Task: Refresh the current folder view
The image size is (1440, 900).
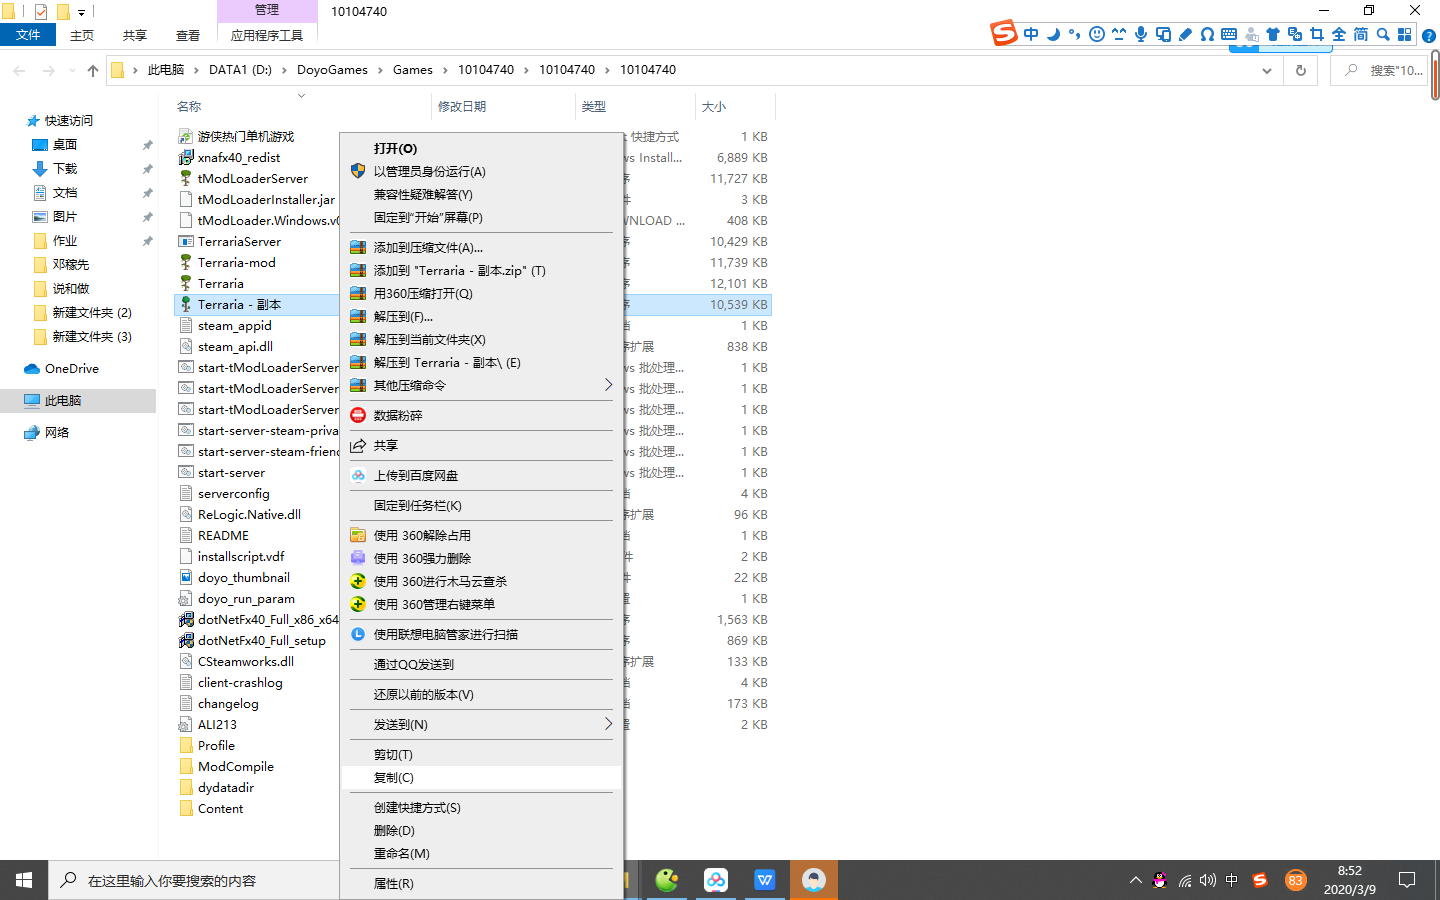Action: tap(1301, 70)
